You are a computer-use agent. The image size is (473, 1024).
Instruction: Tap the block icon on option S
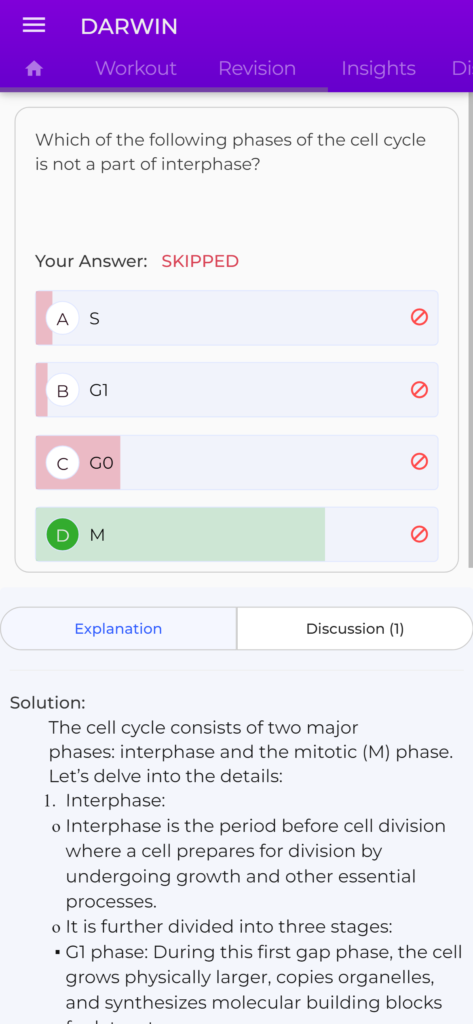(419, 317)
